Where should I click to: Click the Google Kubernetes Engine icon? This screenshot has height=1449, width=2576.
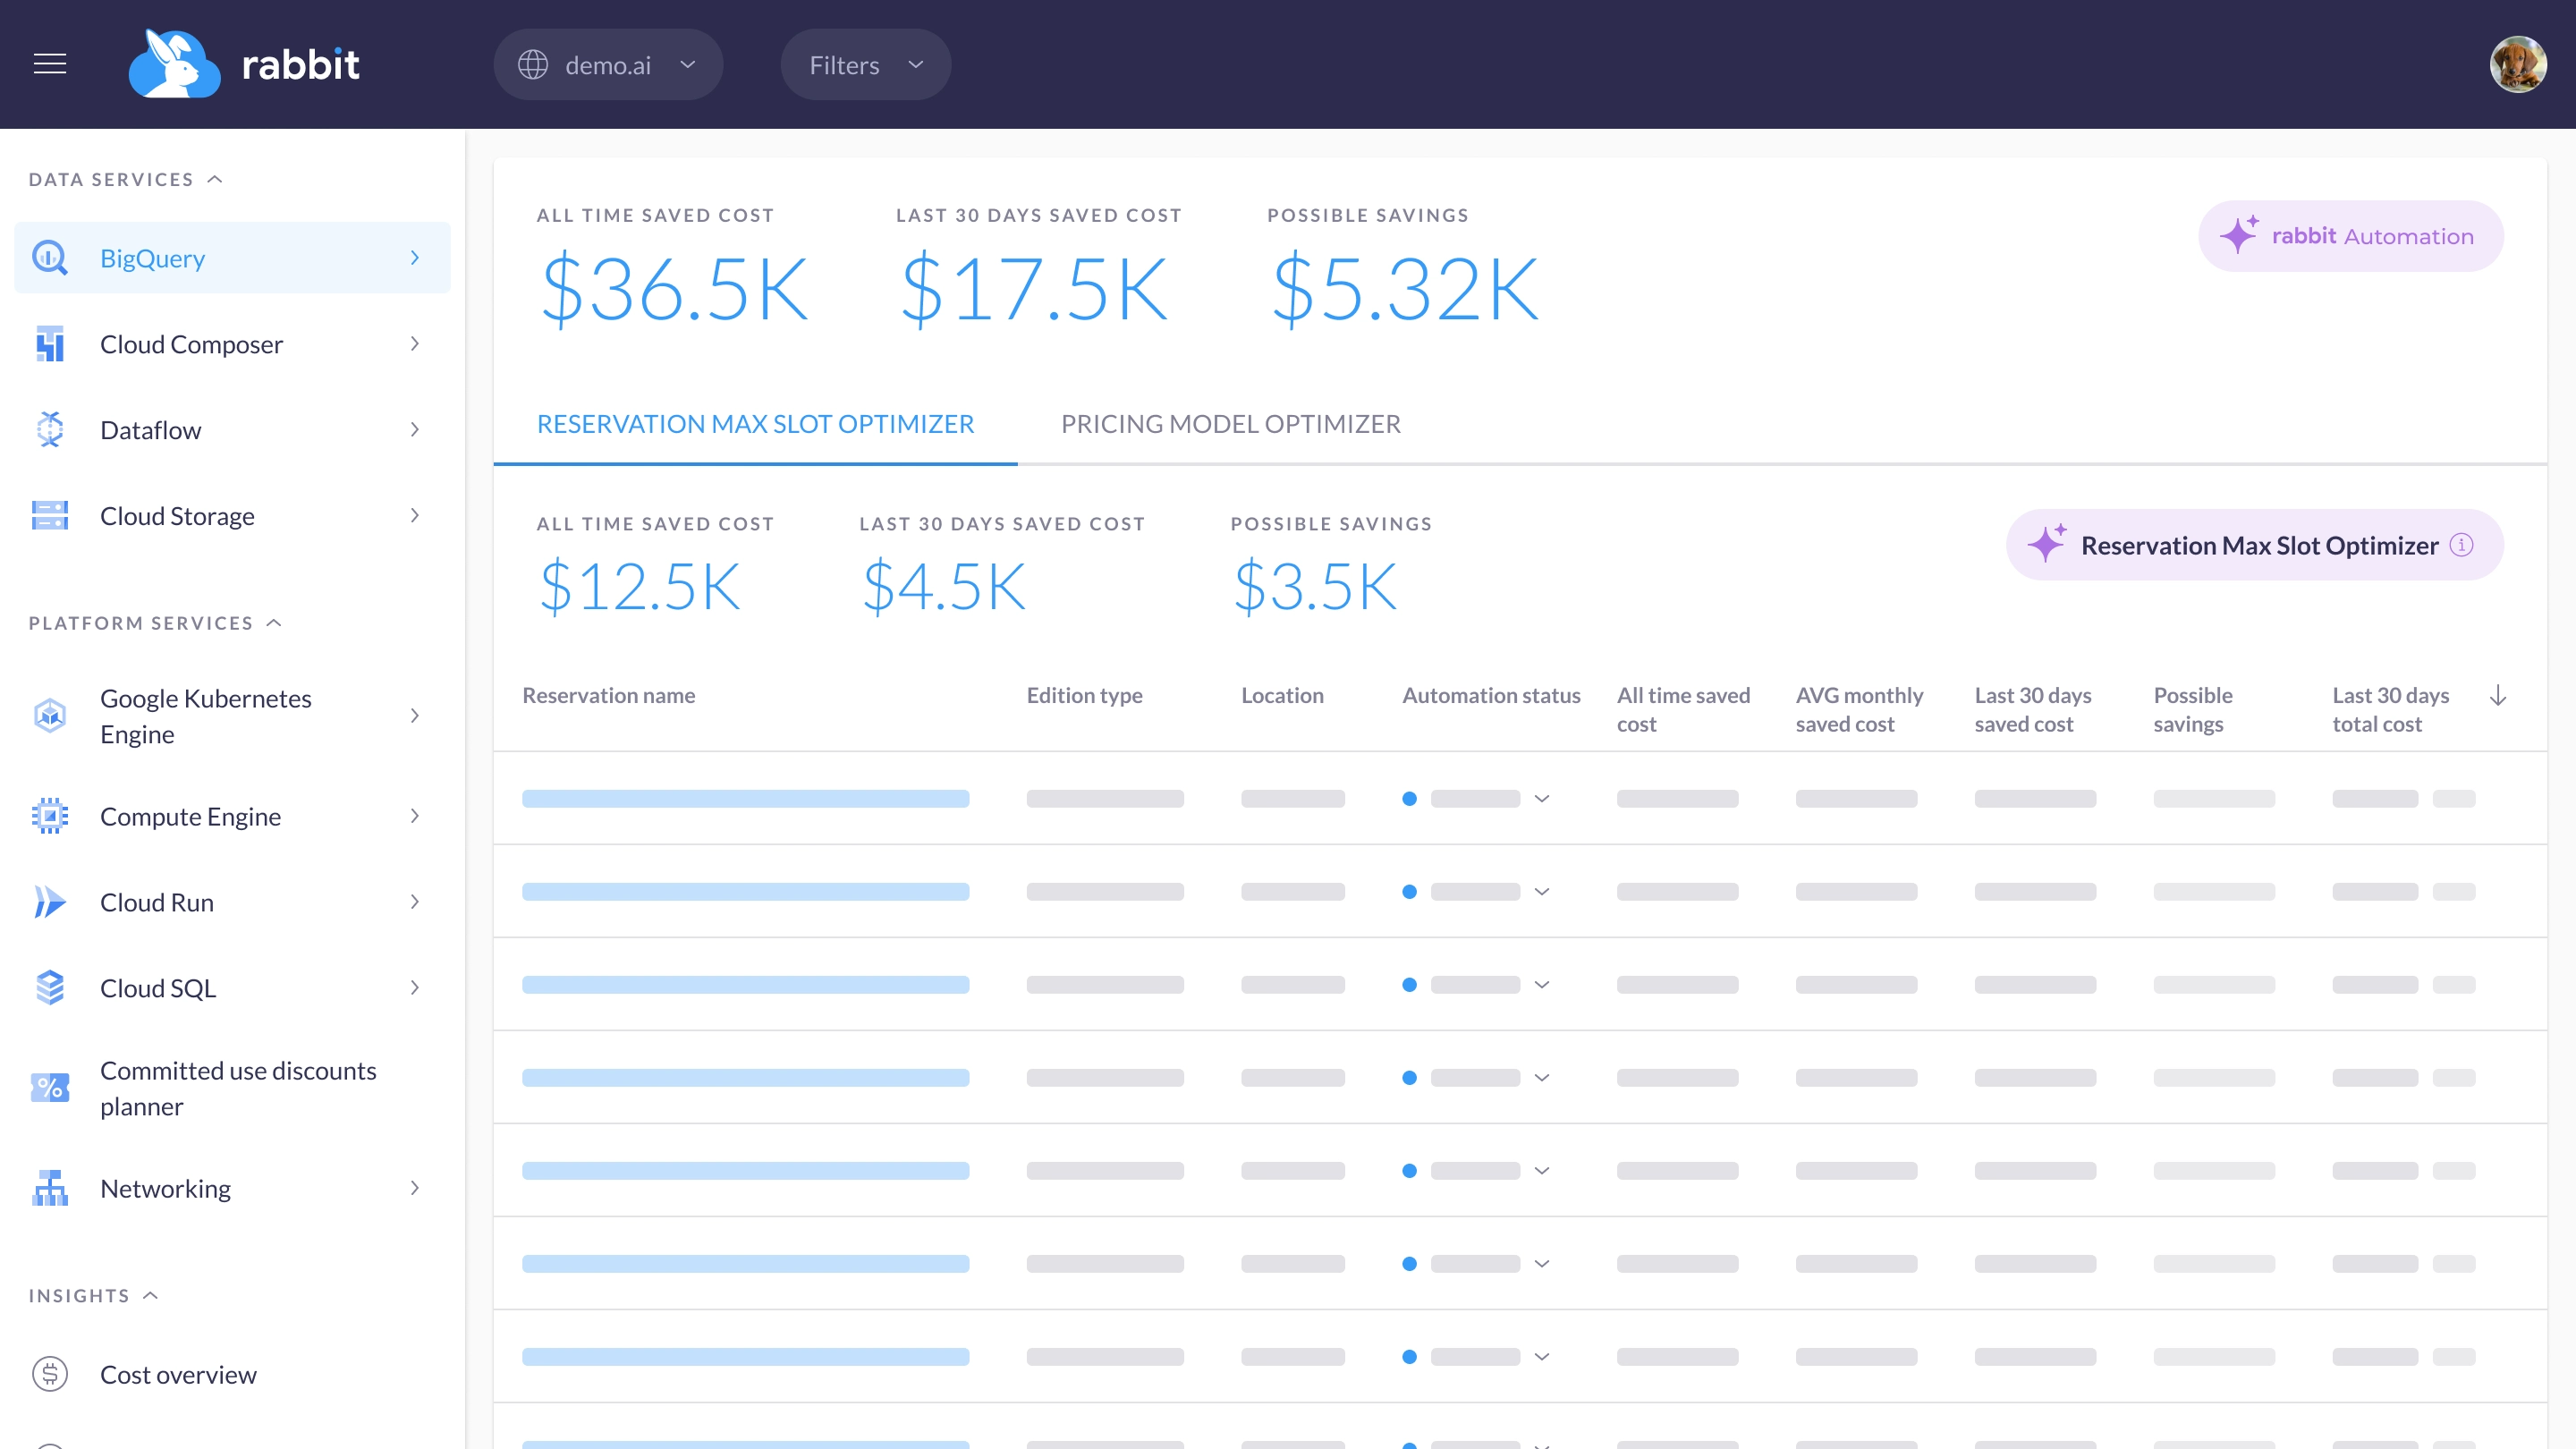(x=50, y=716)
